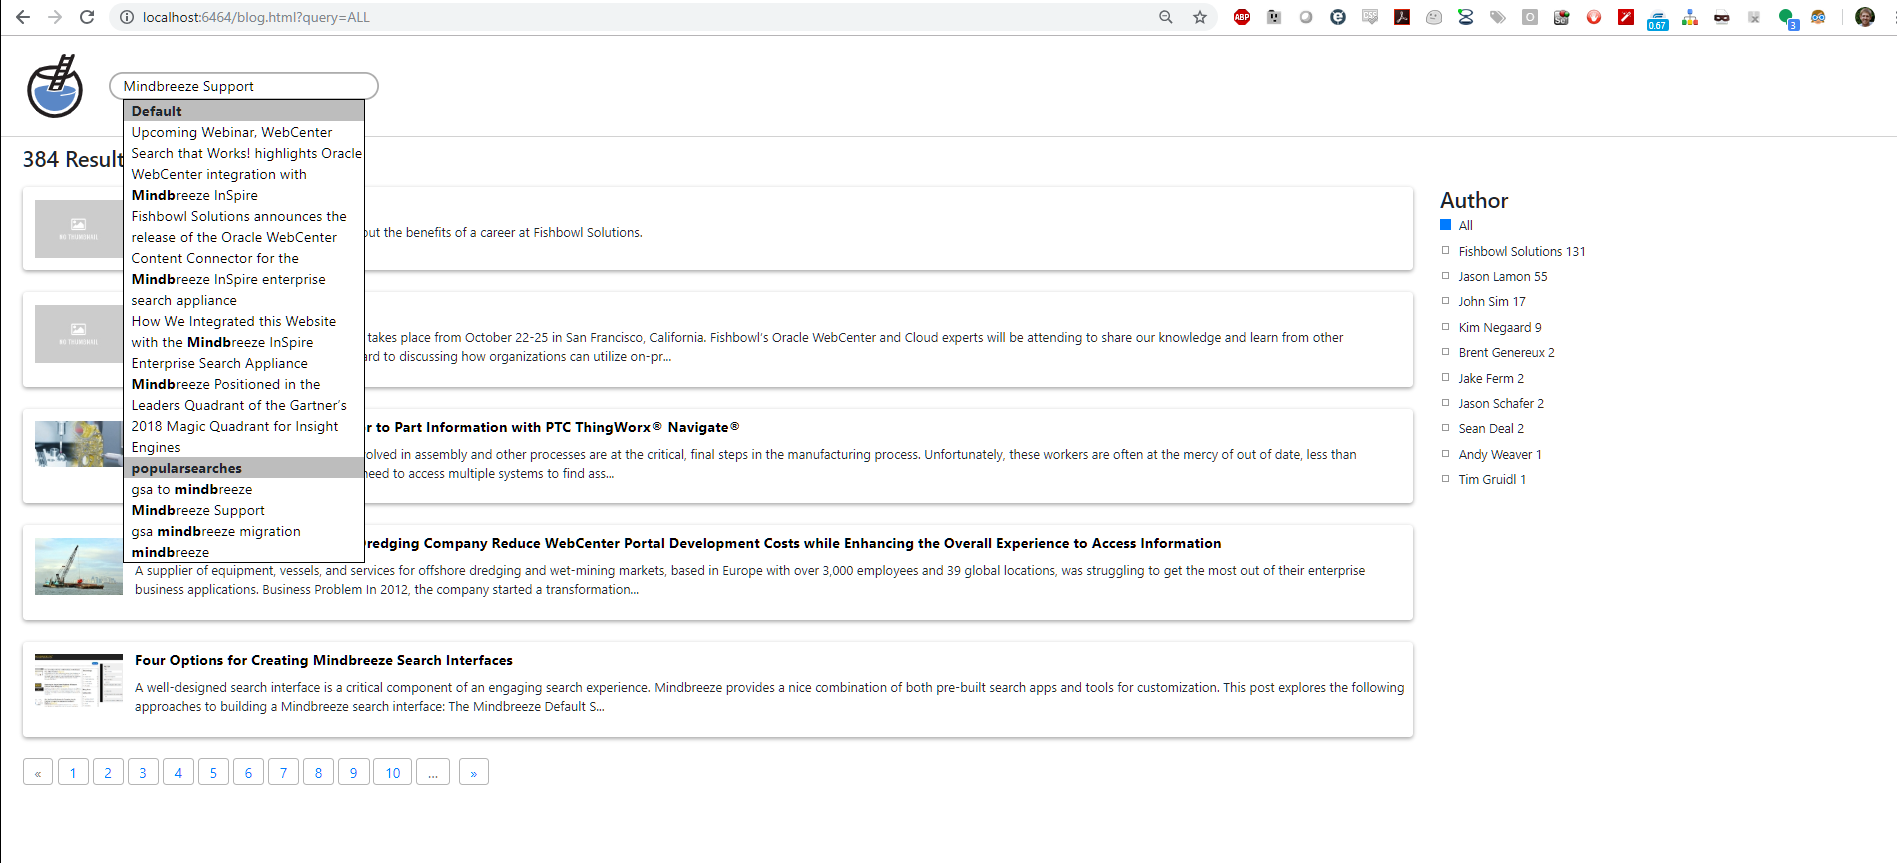This screenshot has width=1897, height=863.
Task: Reload the page with the refresh icon
Action: [x=87, y=17]
